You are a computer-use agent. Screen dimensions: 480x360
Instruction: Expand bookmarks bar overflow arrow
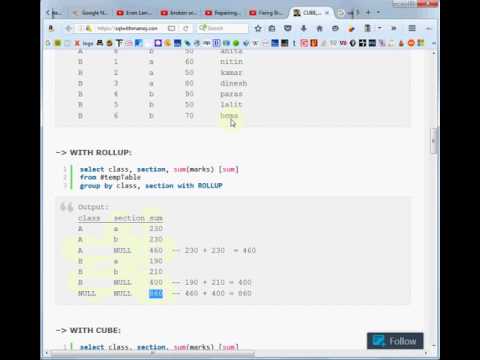(434, 43)
